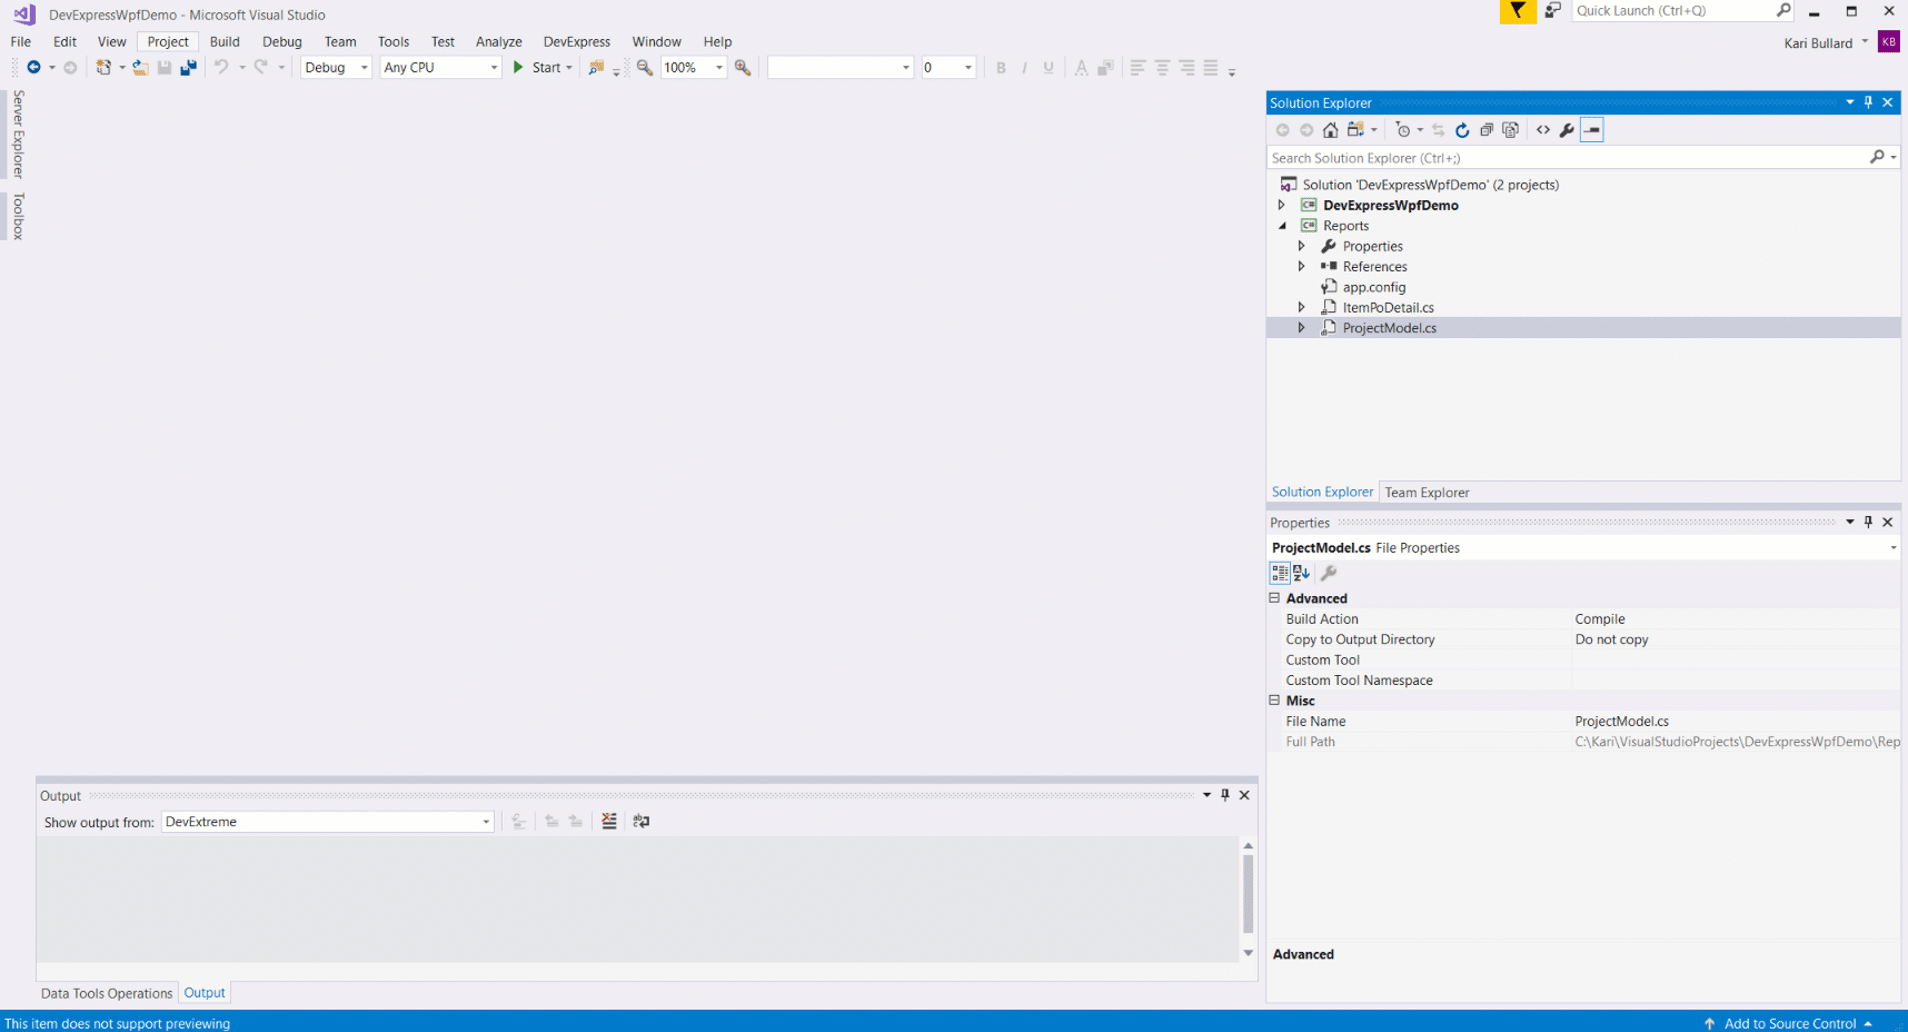Click the Search Solution Explorer field
Screen dimensions: 1908x1032
1566,157
